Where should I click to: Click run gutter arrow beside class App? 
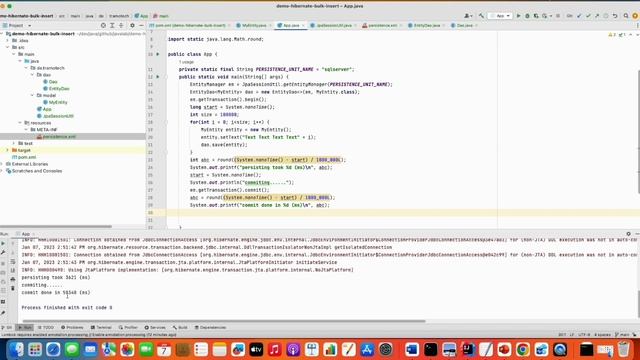[158, 54]
